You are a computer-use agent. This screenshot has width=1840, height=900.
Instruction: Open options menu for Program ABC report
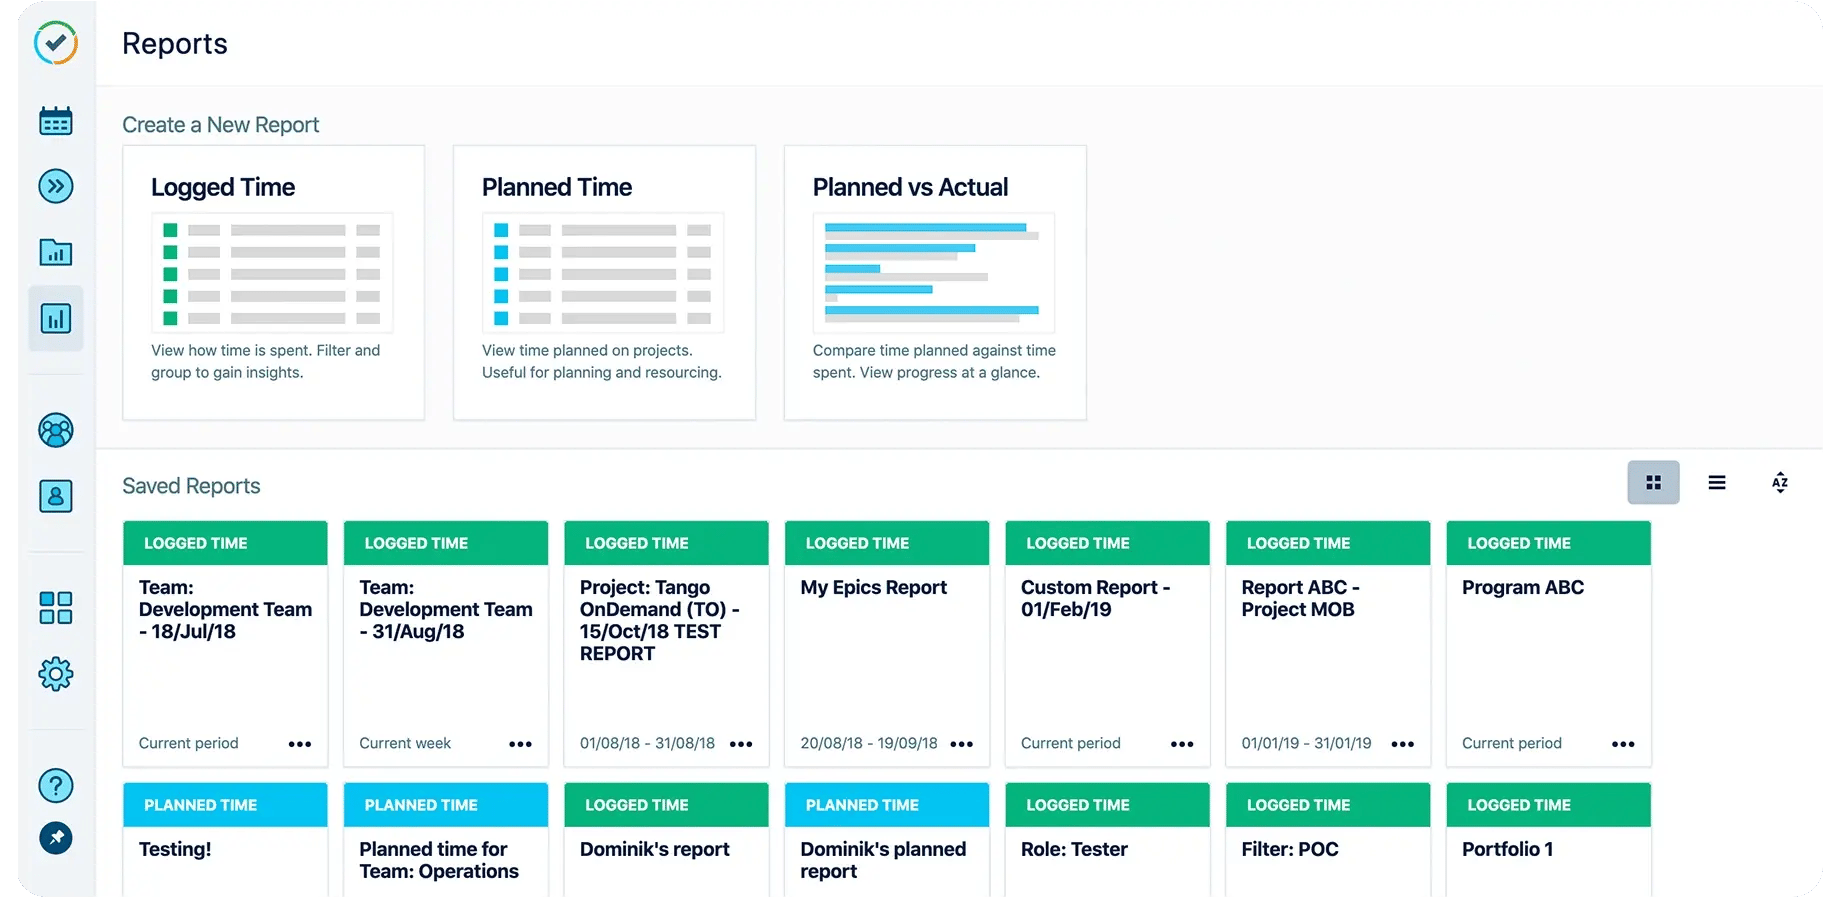(1623, 744)
